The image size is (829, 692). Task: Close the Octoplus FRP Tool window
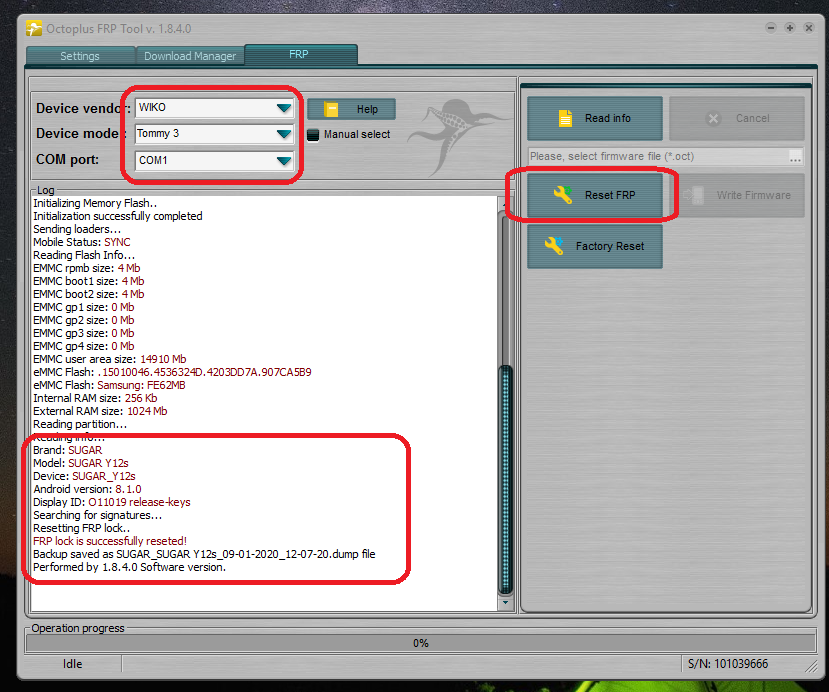(809, 28)
